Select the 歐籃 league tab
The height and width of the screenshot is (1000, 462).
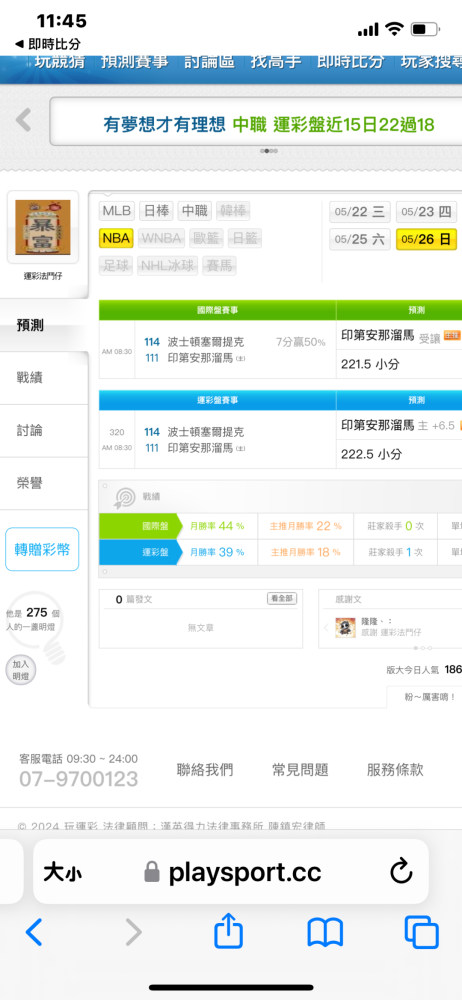pos(207,239)
